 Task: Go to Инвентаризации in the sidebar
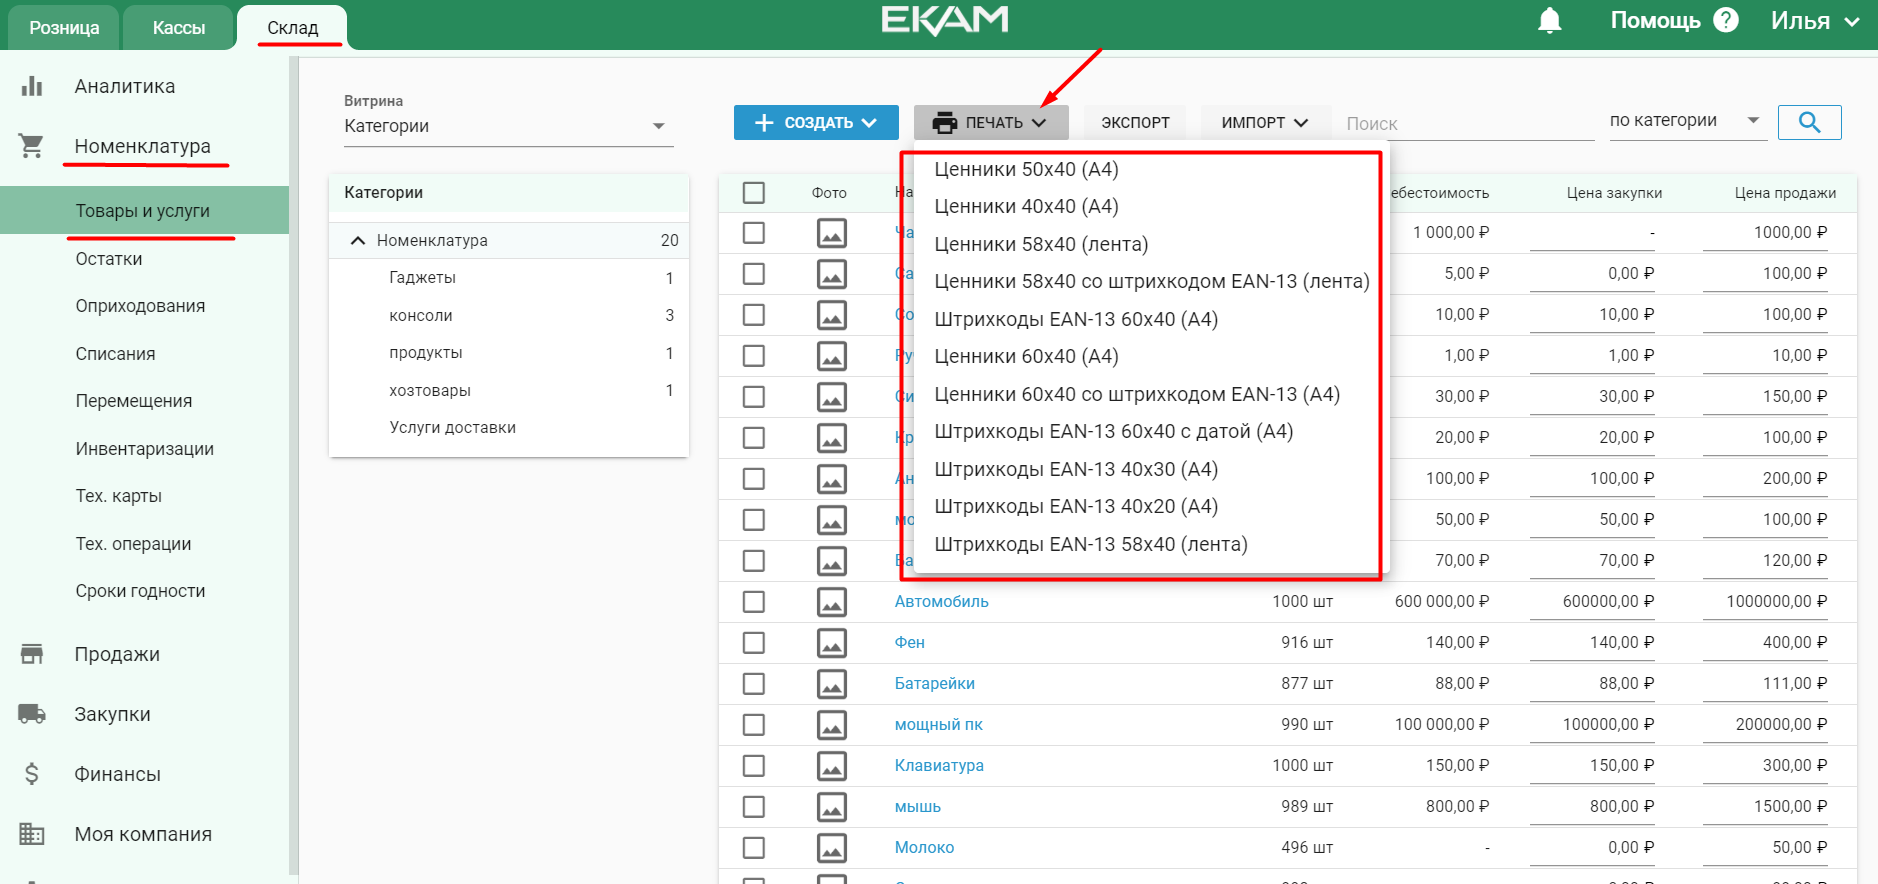pos(145,449)
